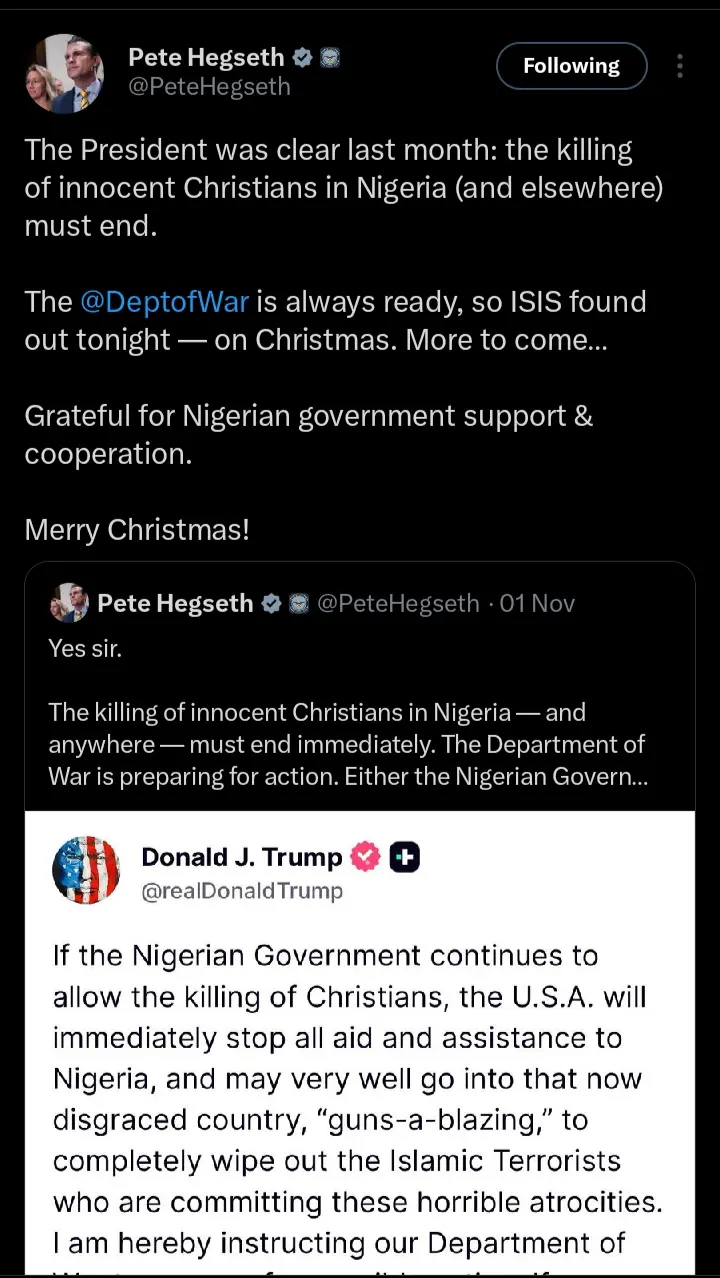Image resolution: width=720 pixels, height=1278 pixels.
Task: Expand the truncated quoted tweet starting "Yes sir."
Action: point(348,744)
